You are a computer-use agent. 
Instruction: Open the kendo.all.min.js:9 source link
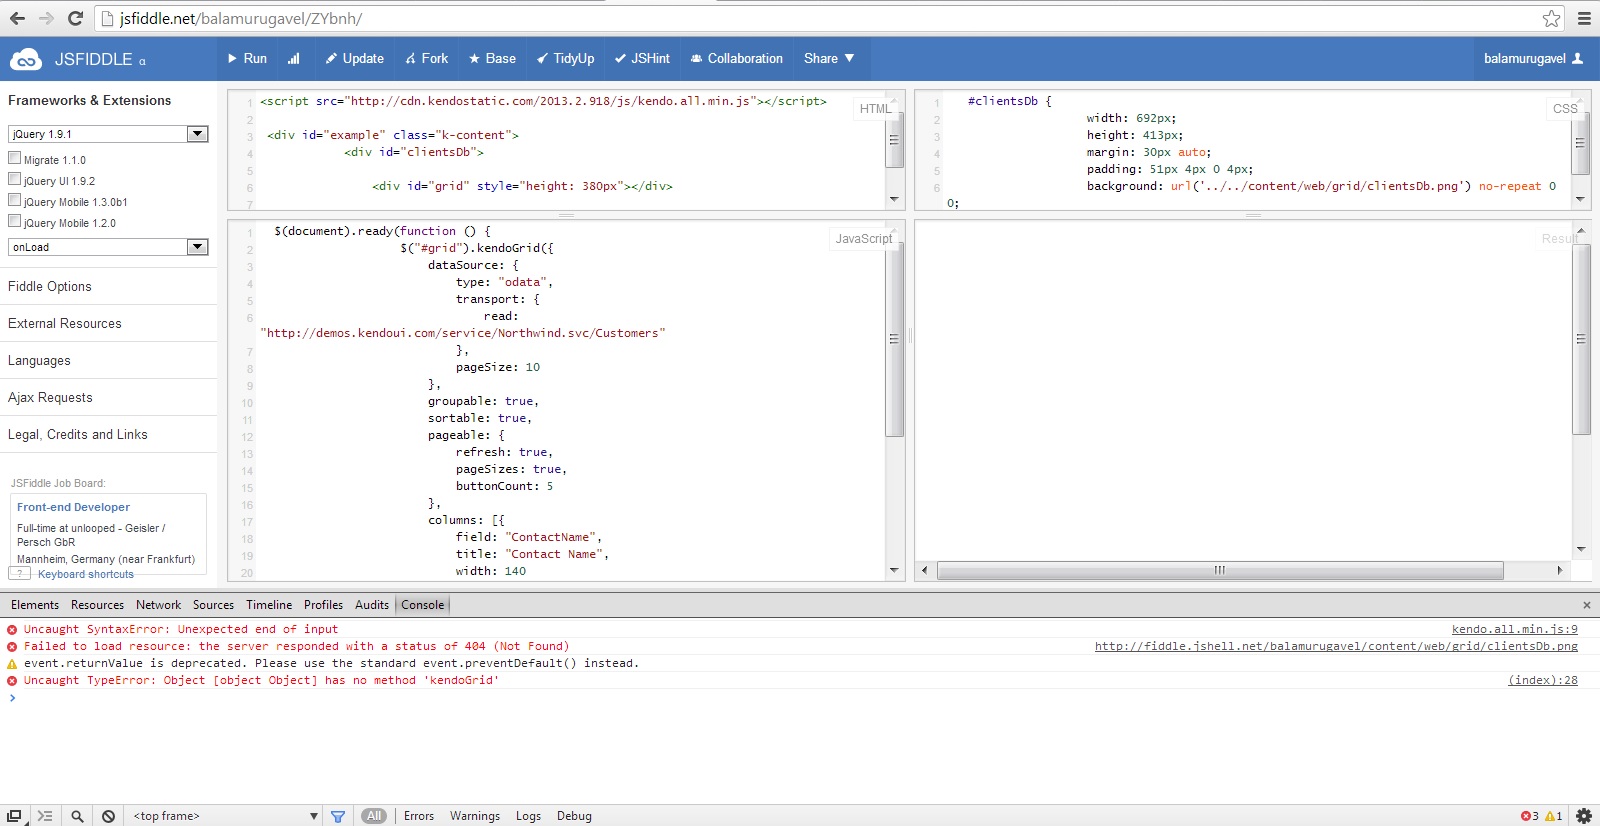pos(1514,629)
